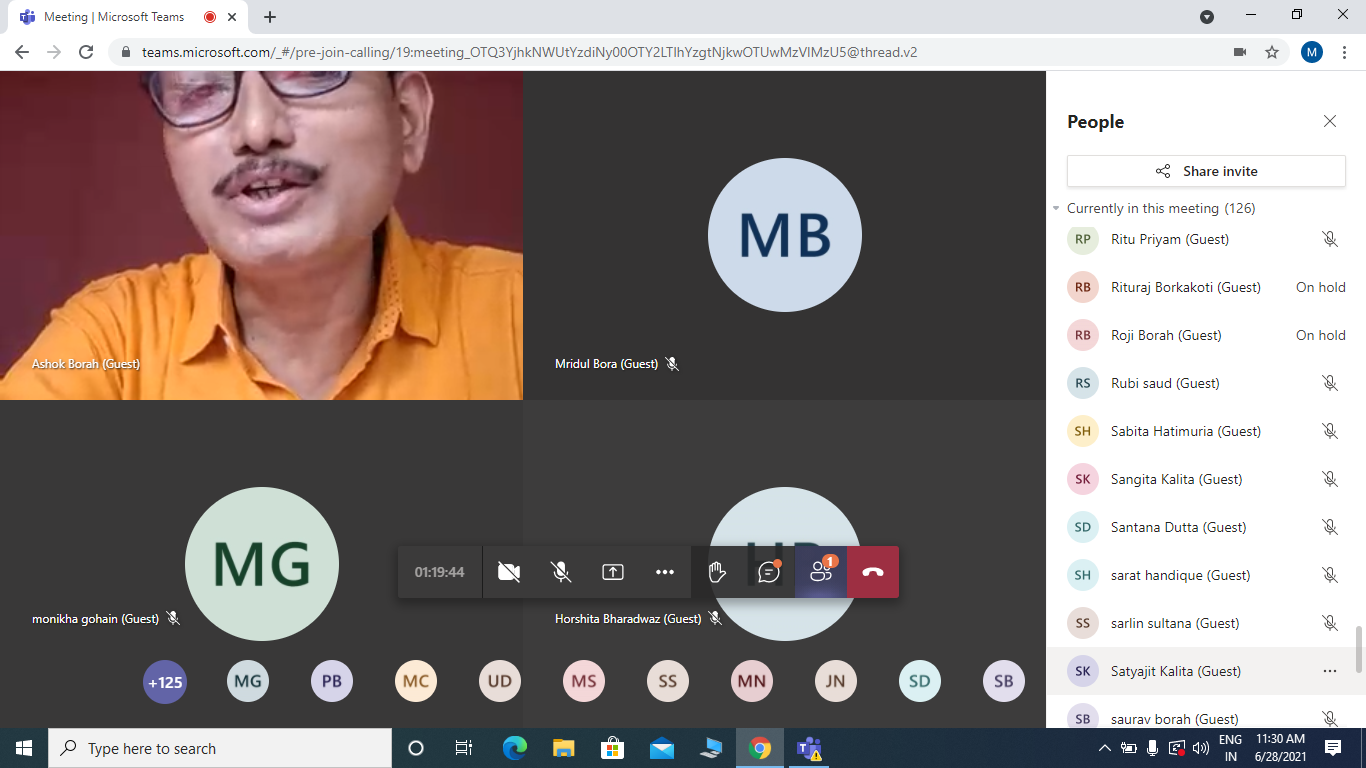Screen dimensions: 1366x768
Task: Select Ashok Borah's video tile
Action: click(261, 235)
